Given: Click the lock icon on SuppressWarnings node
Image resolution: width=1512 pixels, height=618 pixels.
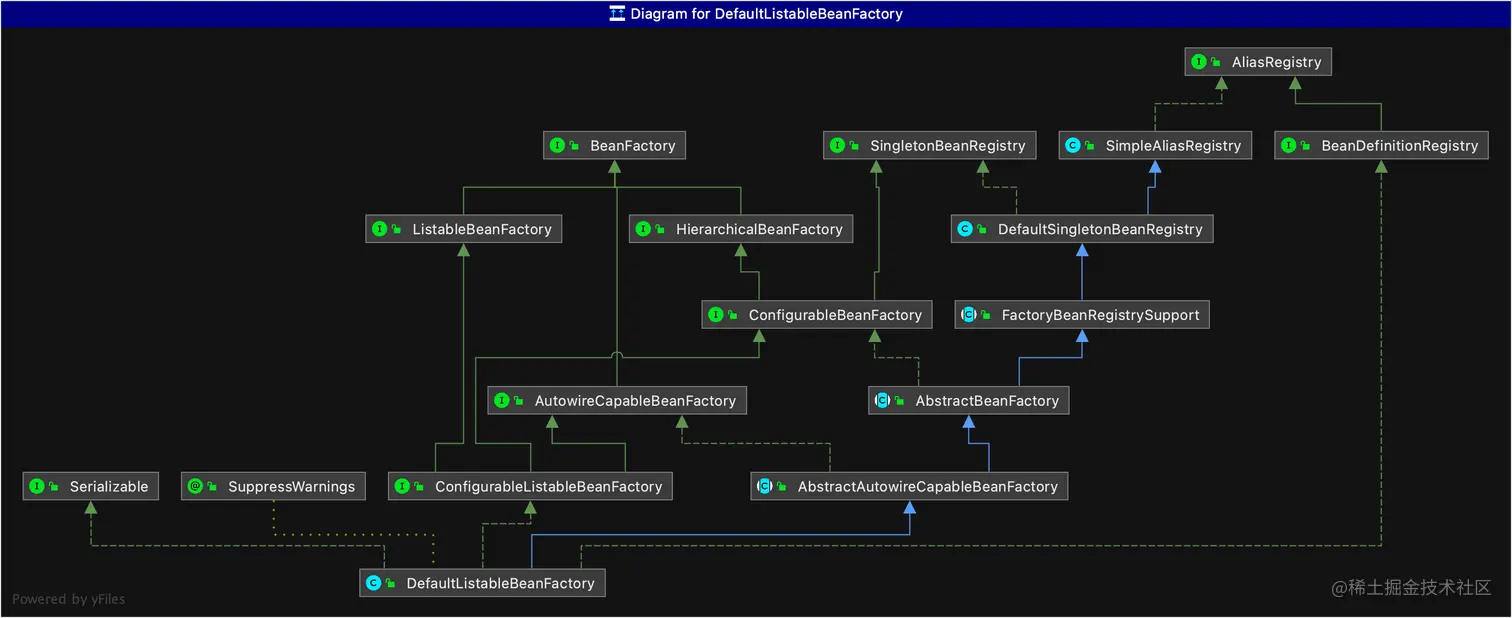Looking at the screenshot, I should [x=212, y=487].
